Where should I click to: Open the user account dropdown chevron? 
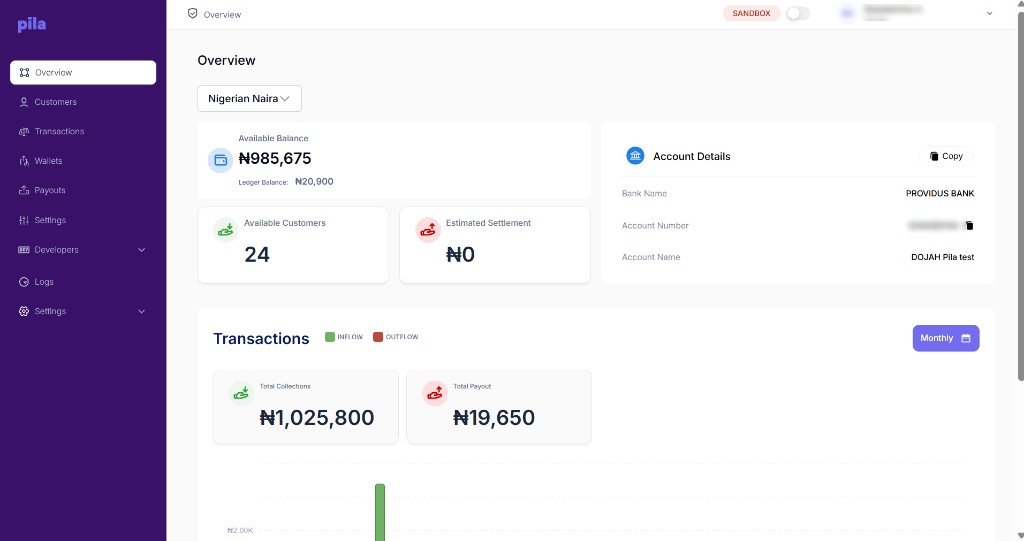point(989,13)
